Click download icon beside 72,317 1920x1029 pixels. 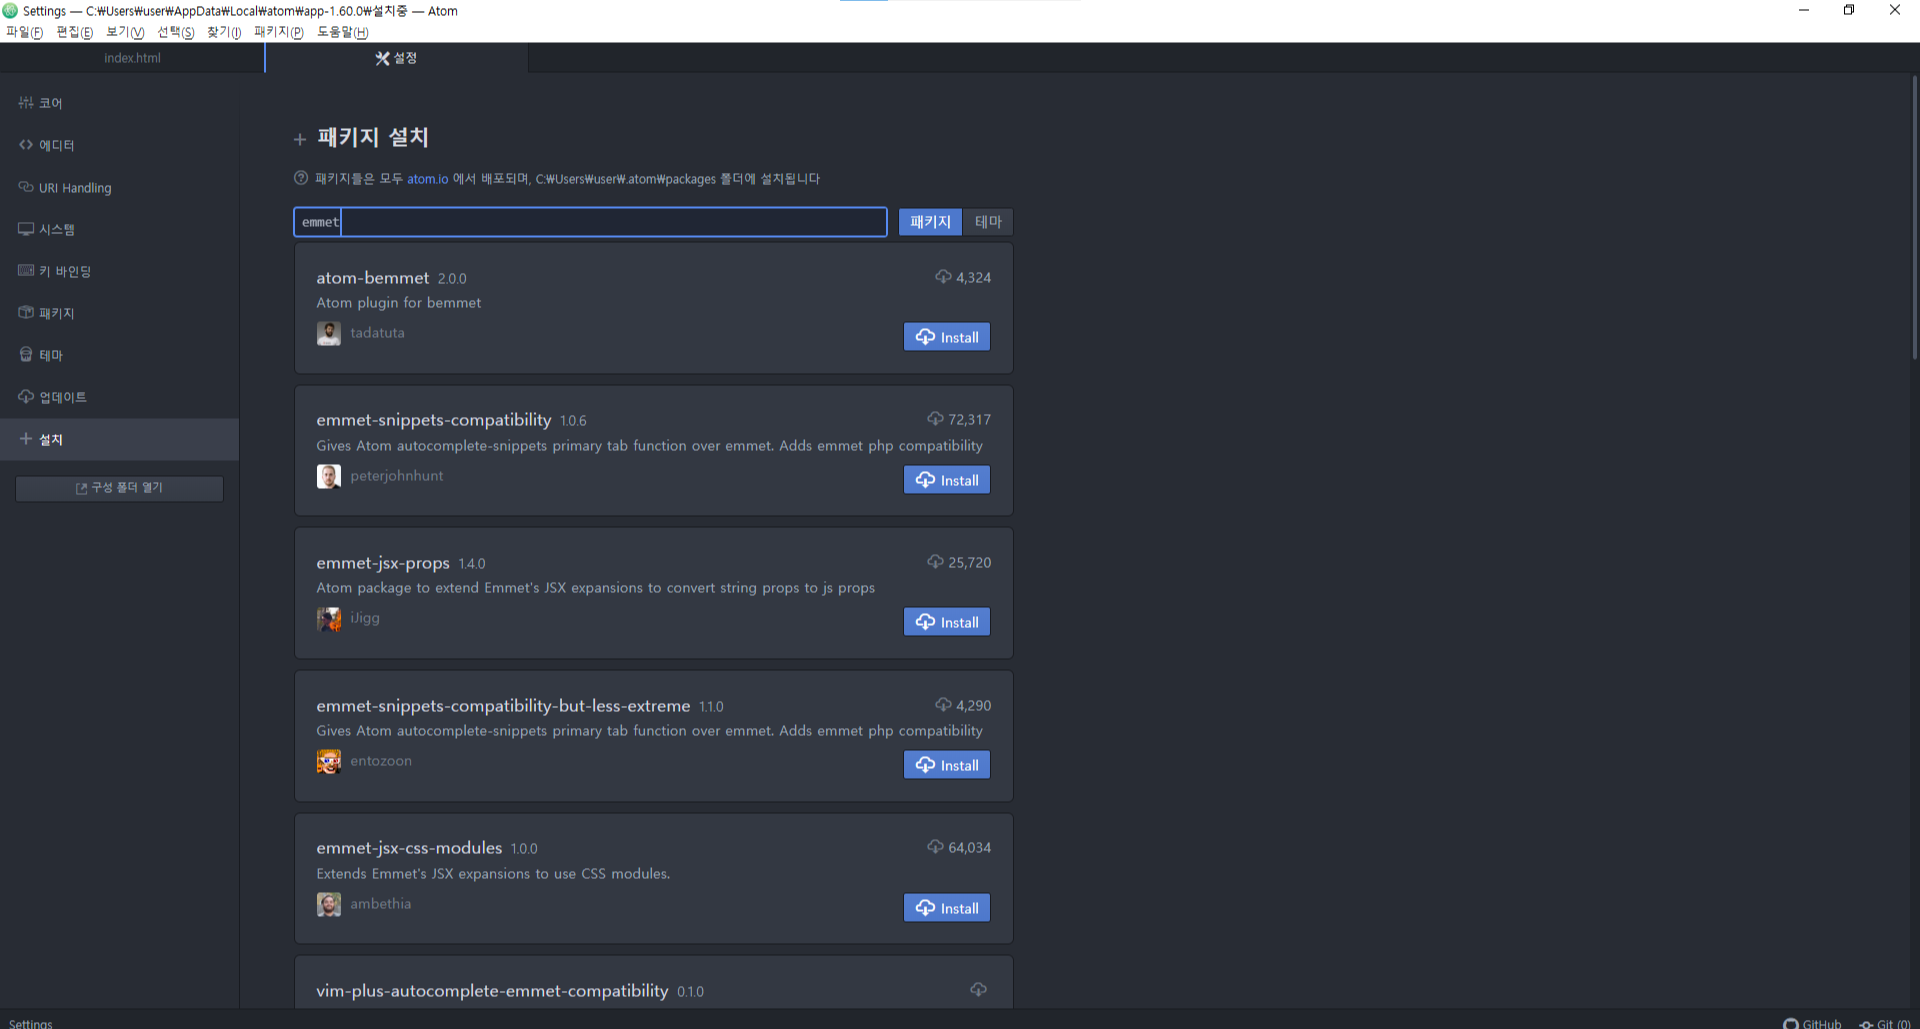(x=935, y=419)
